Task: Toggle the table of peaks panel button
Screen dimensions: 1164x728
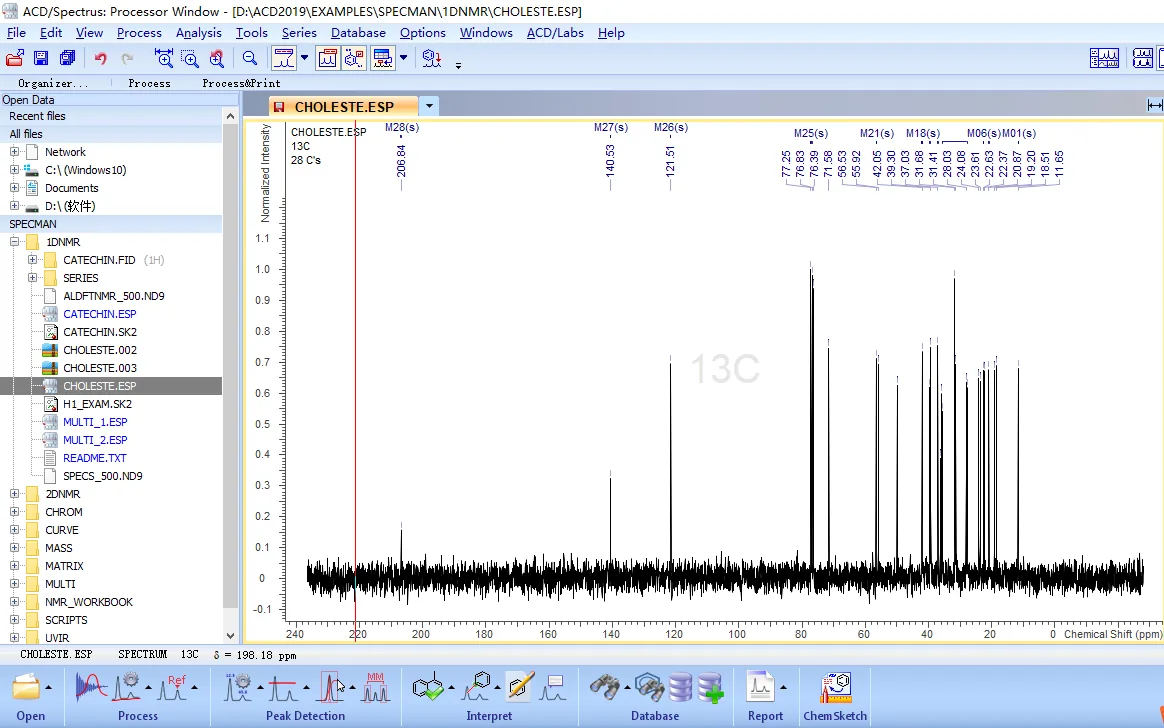Action: (383, 58)
